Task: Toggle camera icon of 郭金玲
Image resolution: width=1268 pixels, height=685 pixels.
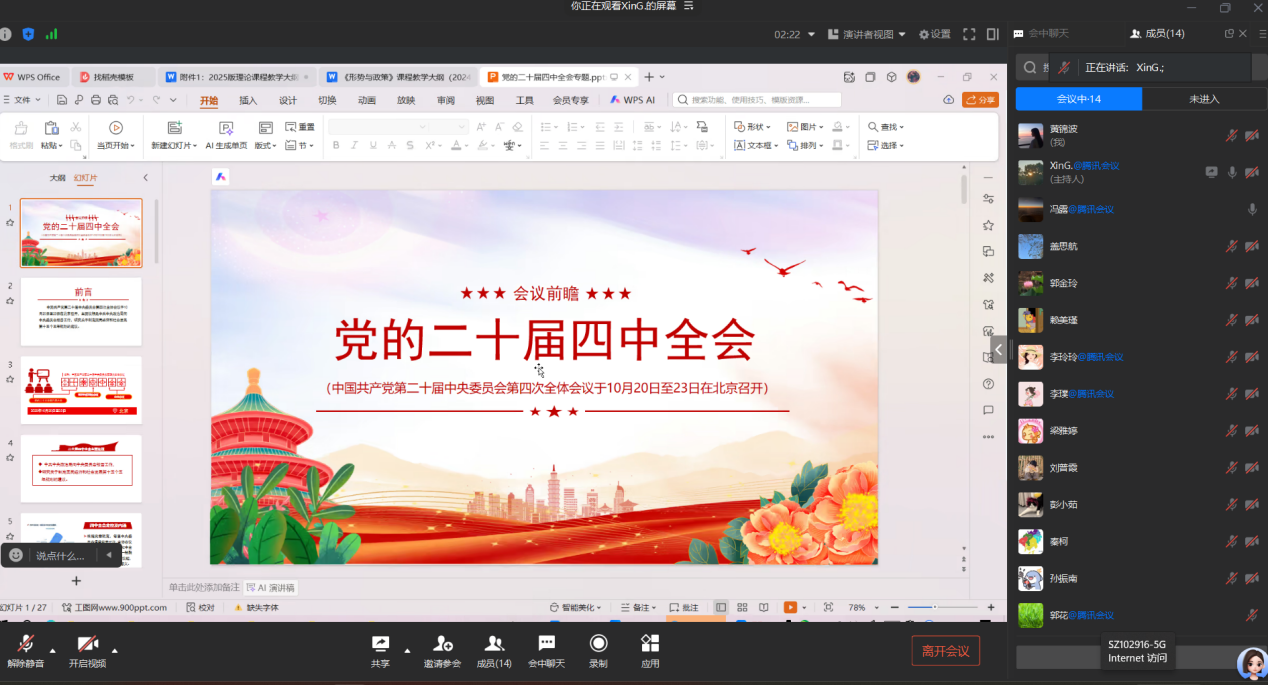Action: 1252,283
